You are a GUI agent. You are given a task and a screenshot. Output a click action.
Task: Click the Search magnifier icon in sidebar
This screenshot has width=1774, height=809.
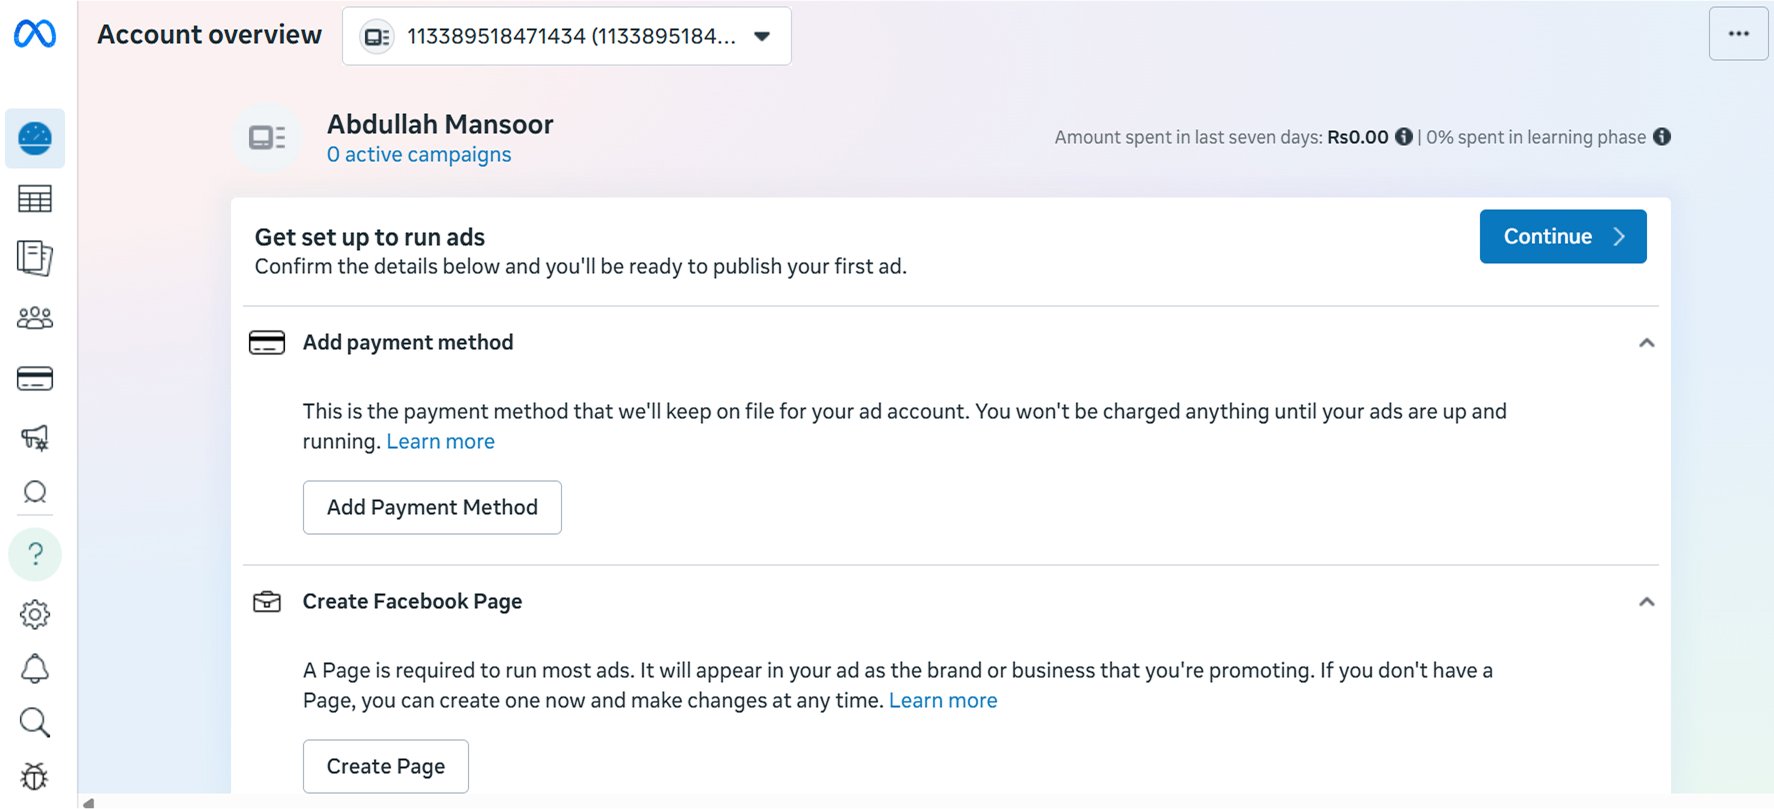pyautogui.click(x=35, y=722)
